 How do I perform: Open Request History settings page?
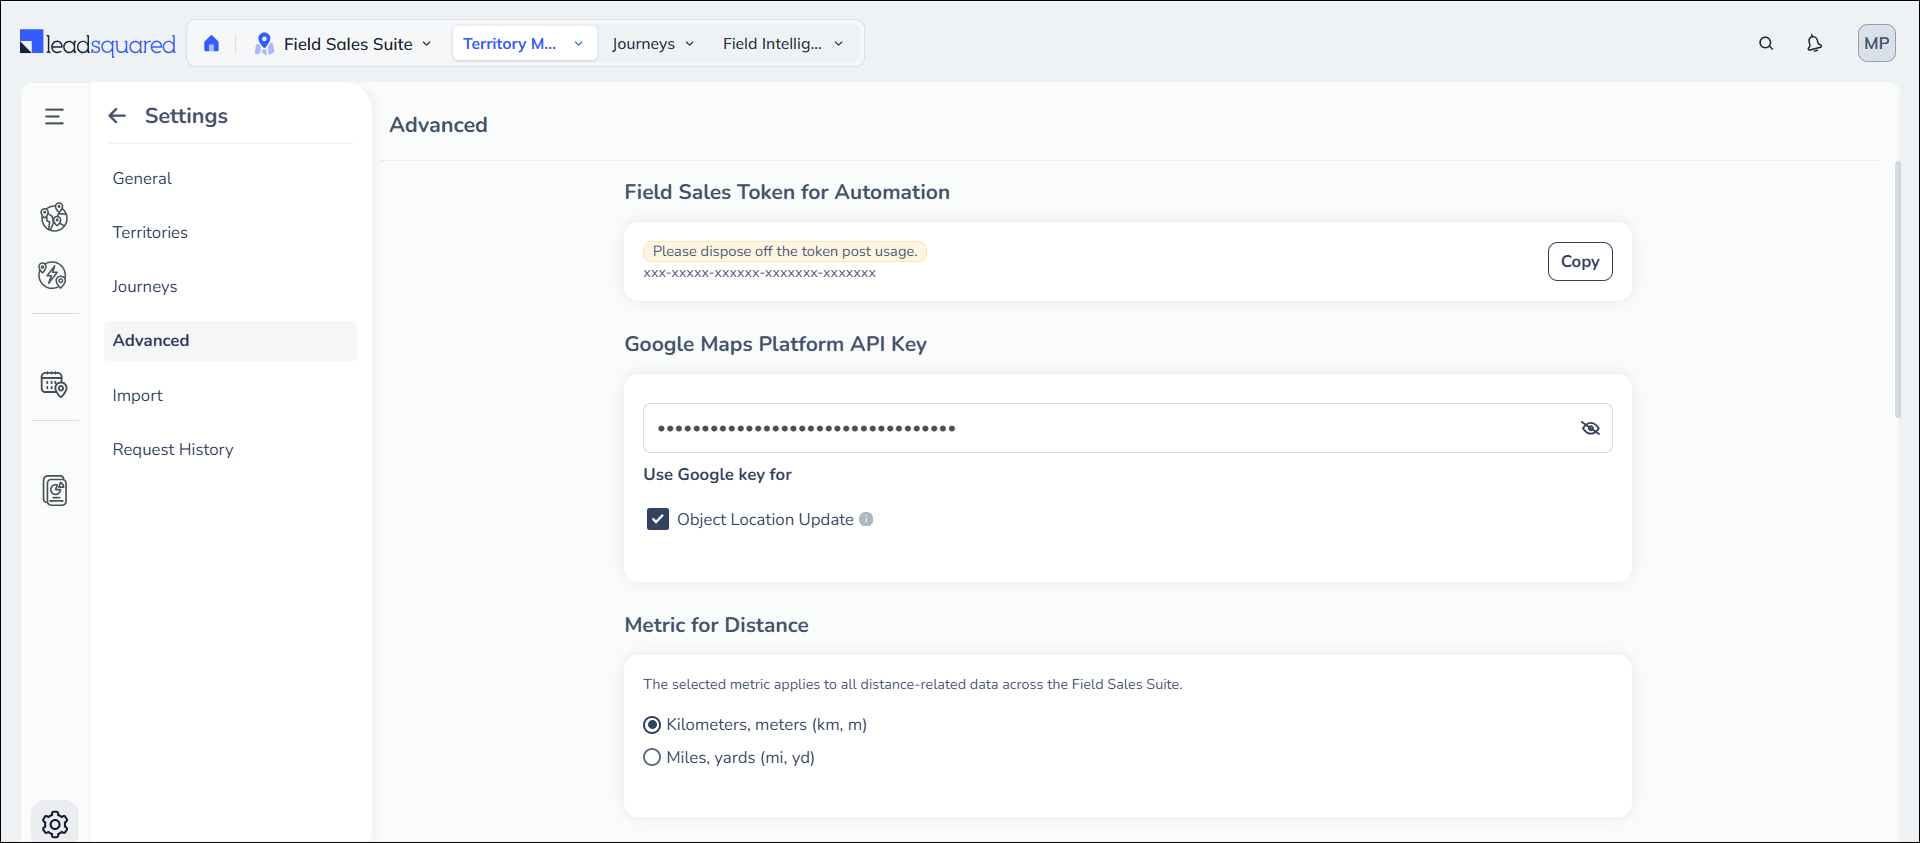(x=173, y=450)
